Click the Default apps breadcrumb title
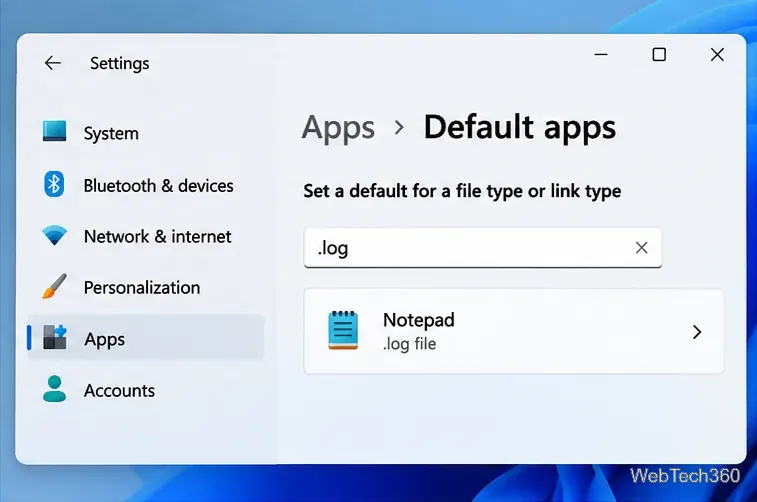The image size is (757, 502). [x=519, y=127]
